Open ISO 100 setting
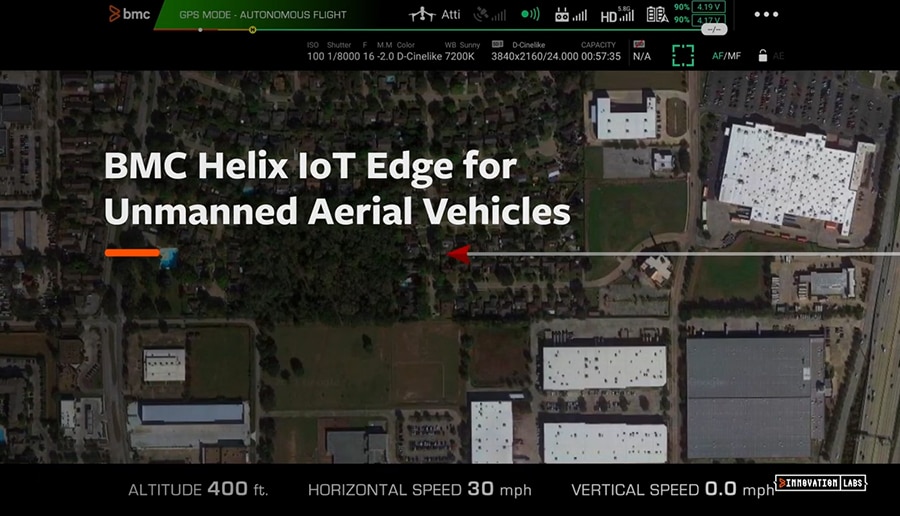 click(x=315, y=51)
